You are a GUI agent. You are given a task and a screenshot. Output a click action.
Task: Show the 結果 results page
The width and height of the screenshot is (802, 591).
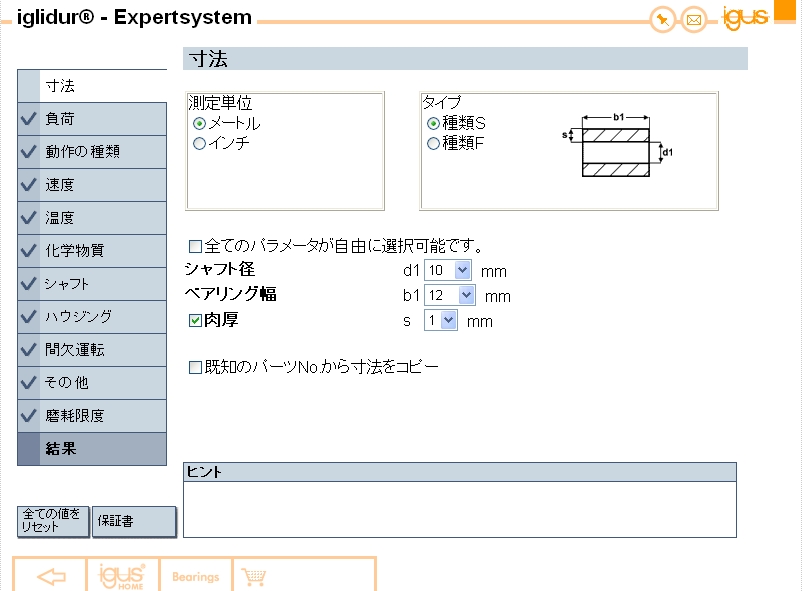pyautogui.click(x=92, y=449)
